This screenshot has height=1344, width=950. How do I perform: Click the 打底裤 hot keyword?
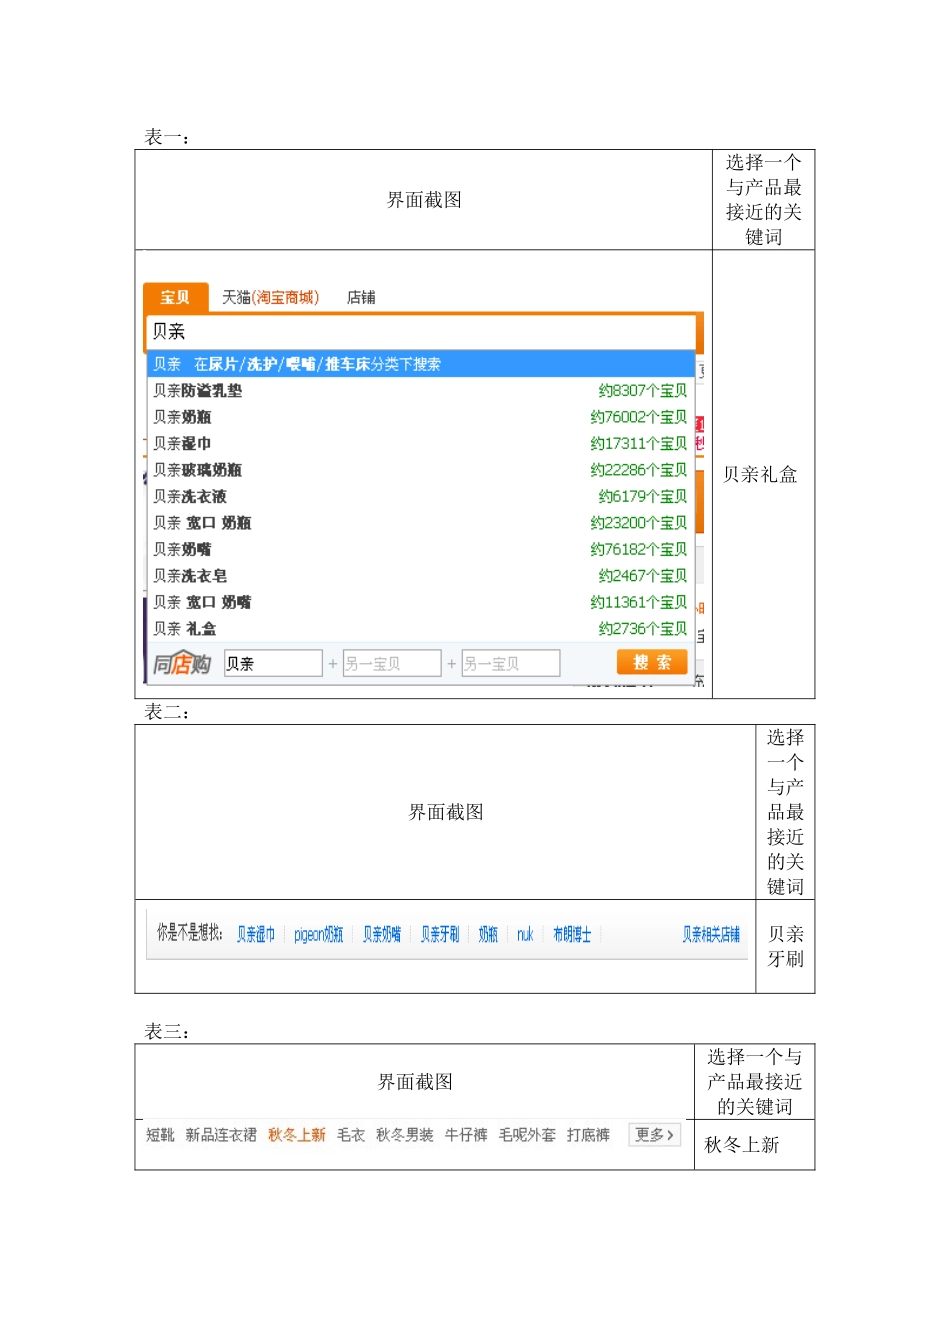click(x=588, y=1135)
